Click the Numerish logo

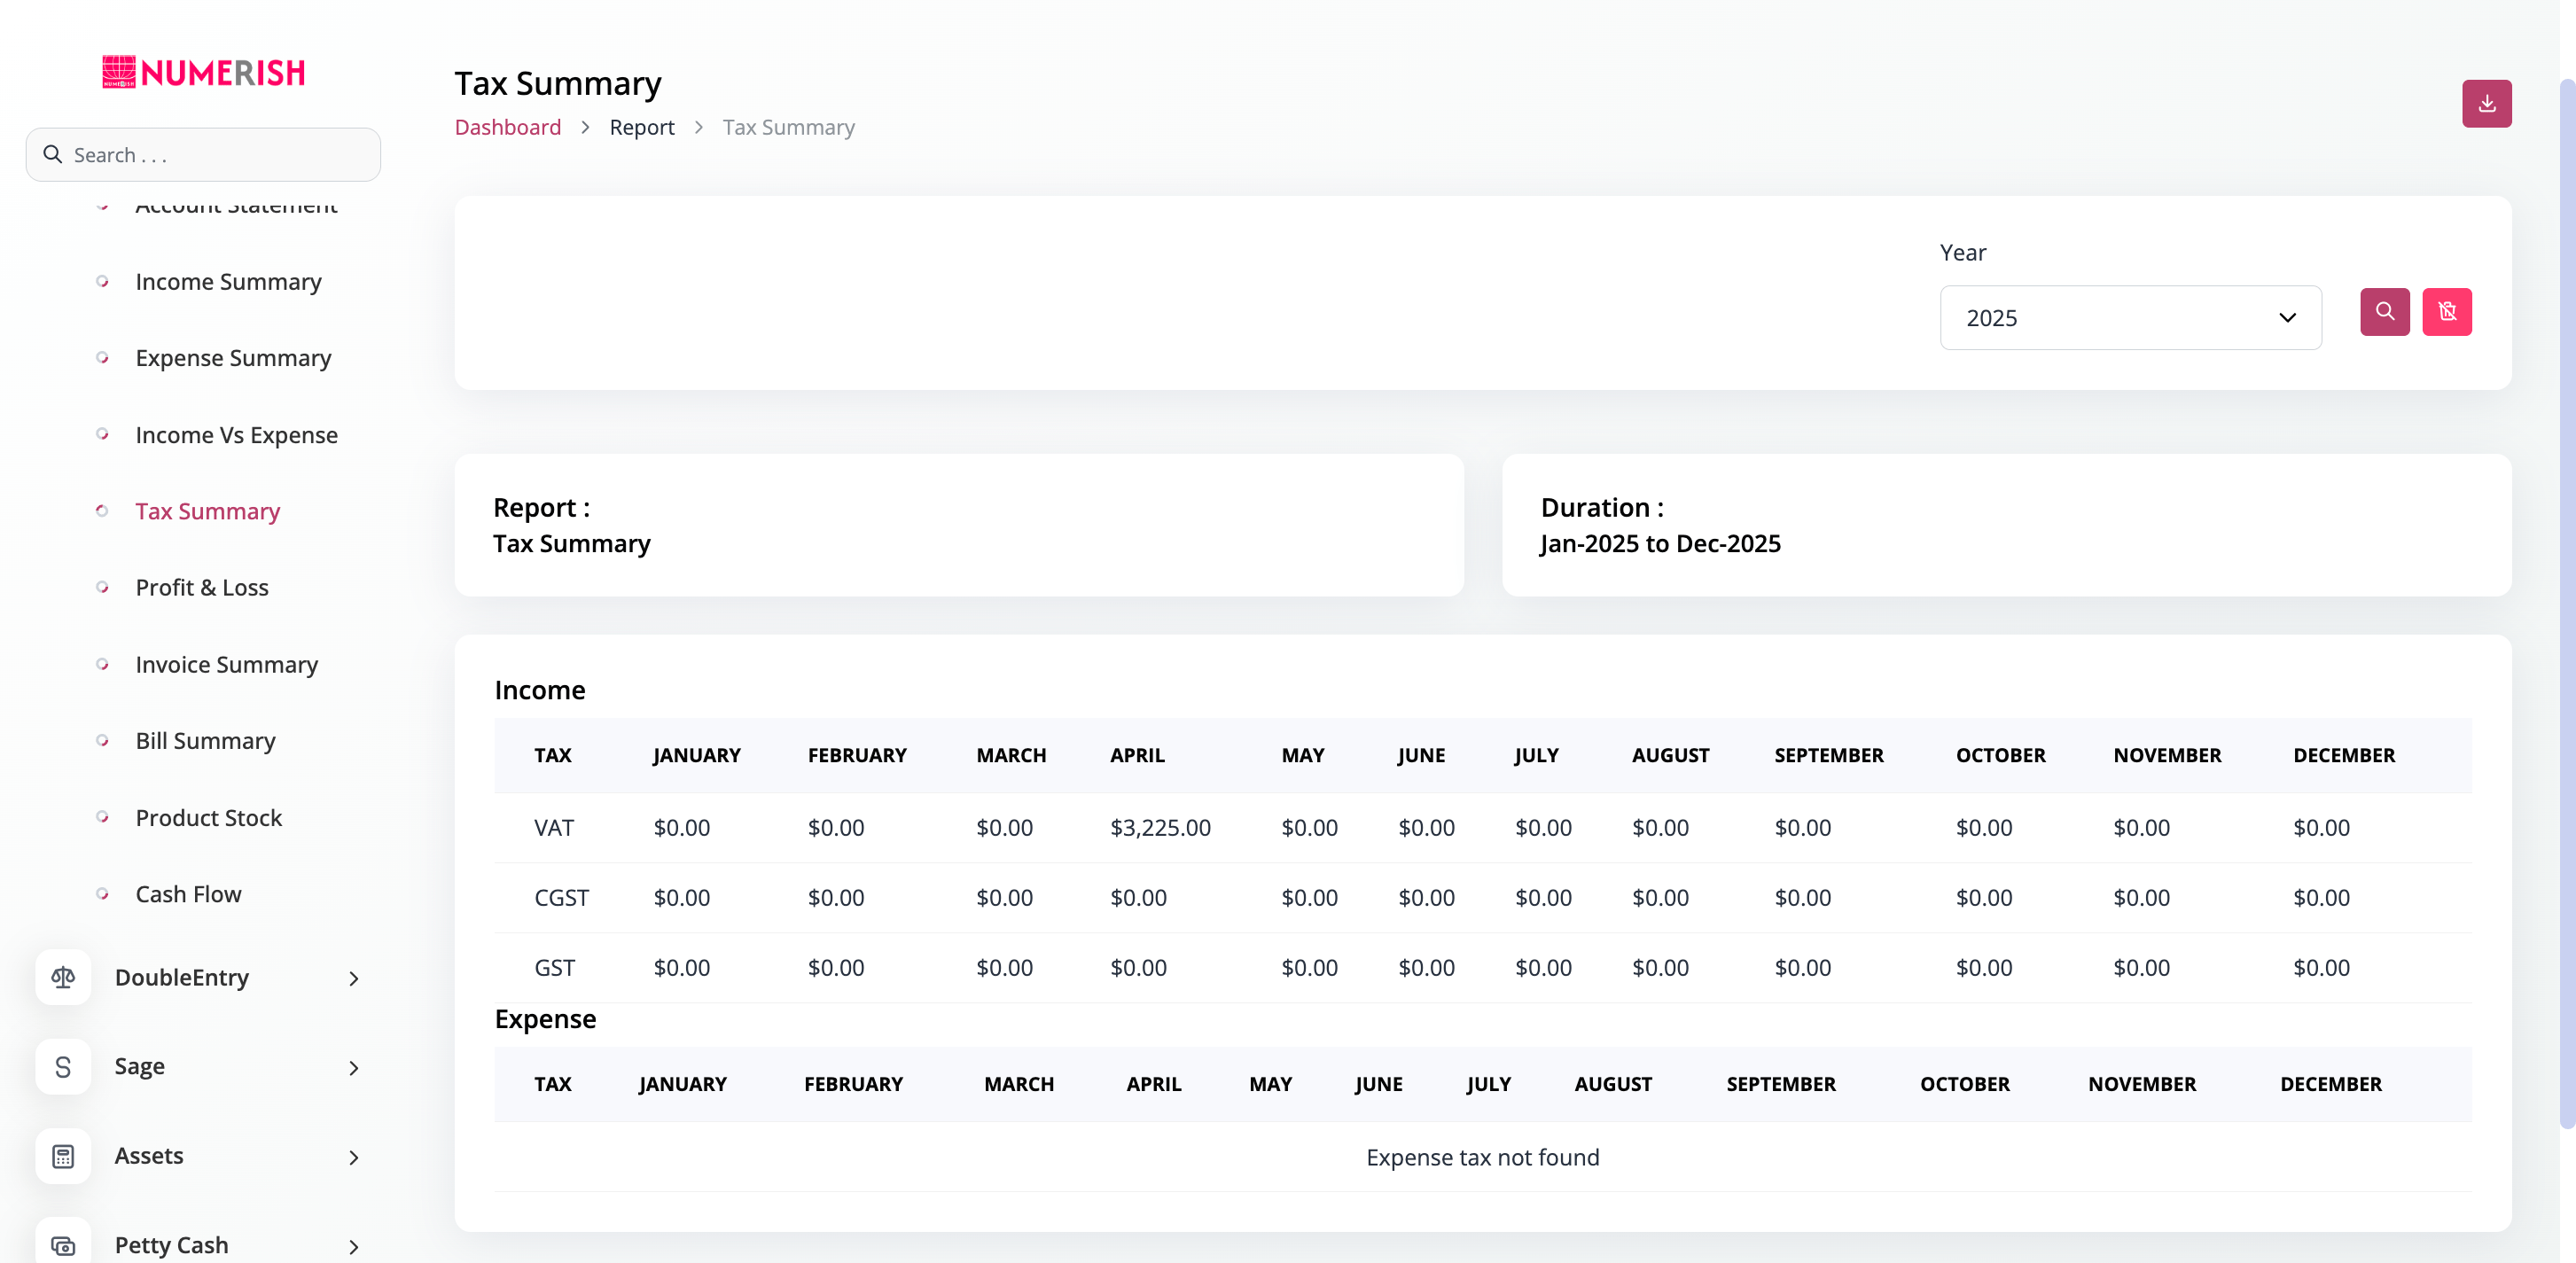(x=204, y=72)
